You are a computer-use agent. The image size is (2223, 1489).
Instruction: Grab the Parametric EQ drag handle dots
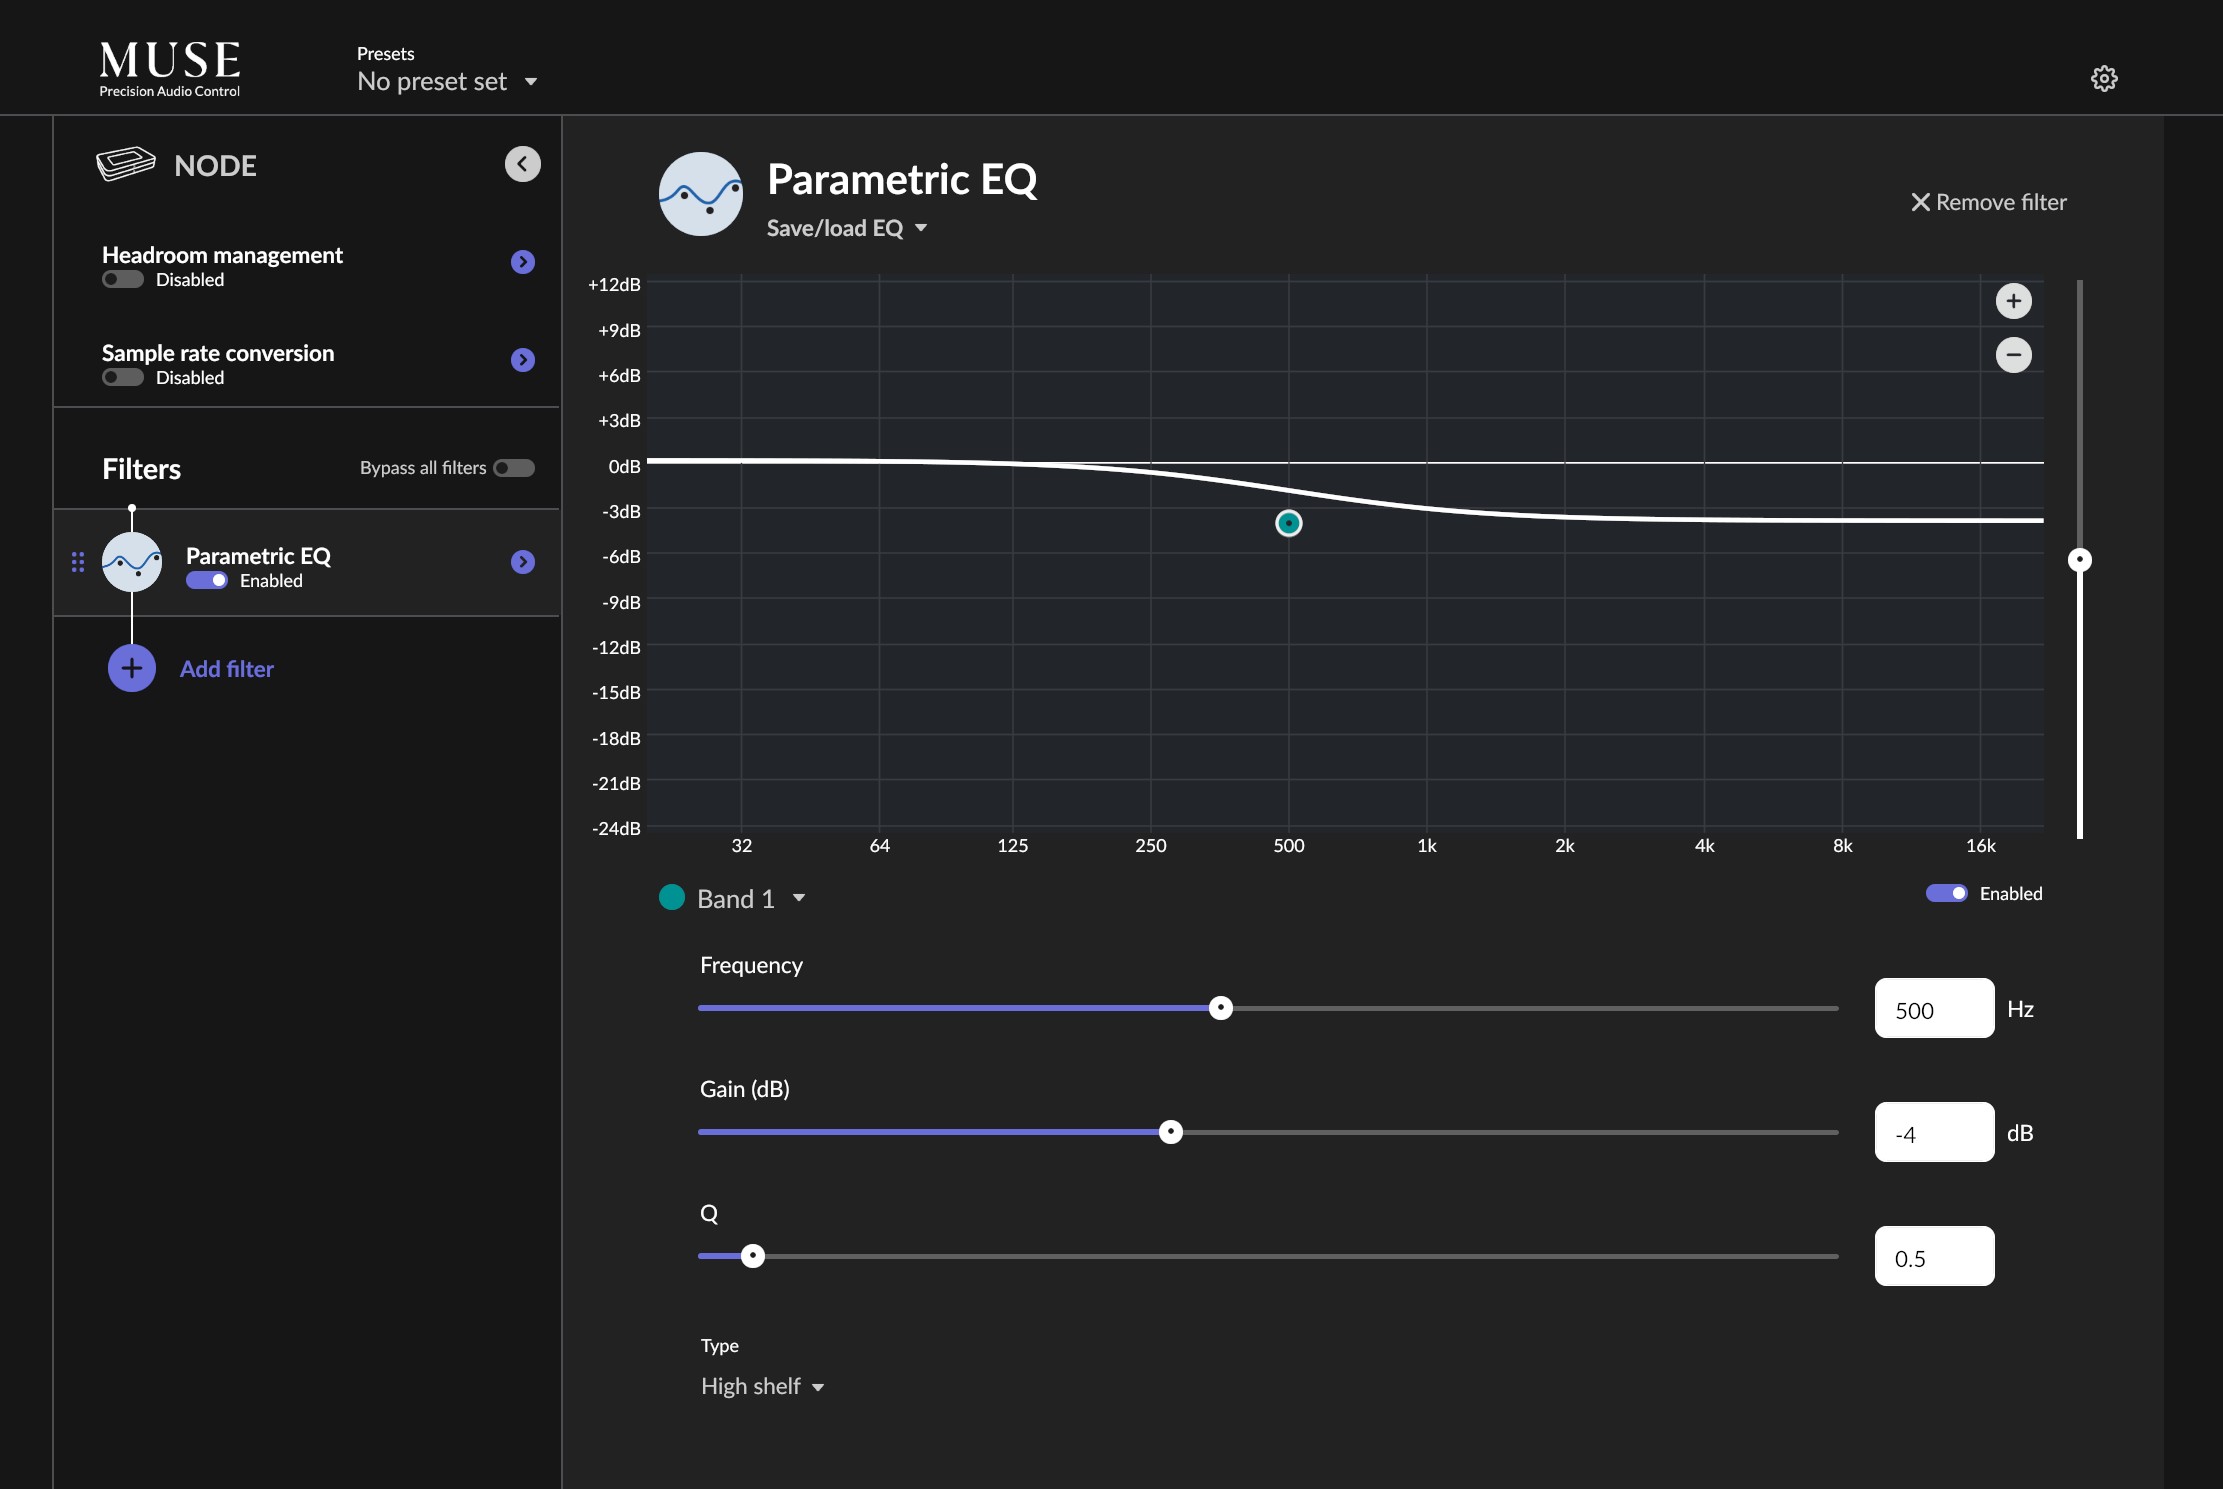pos(78,562)
